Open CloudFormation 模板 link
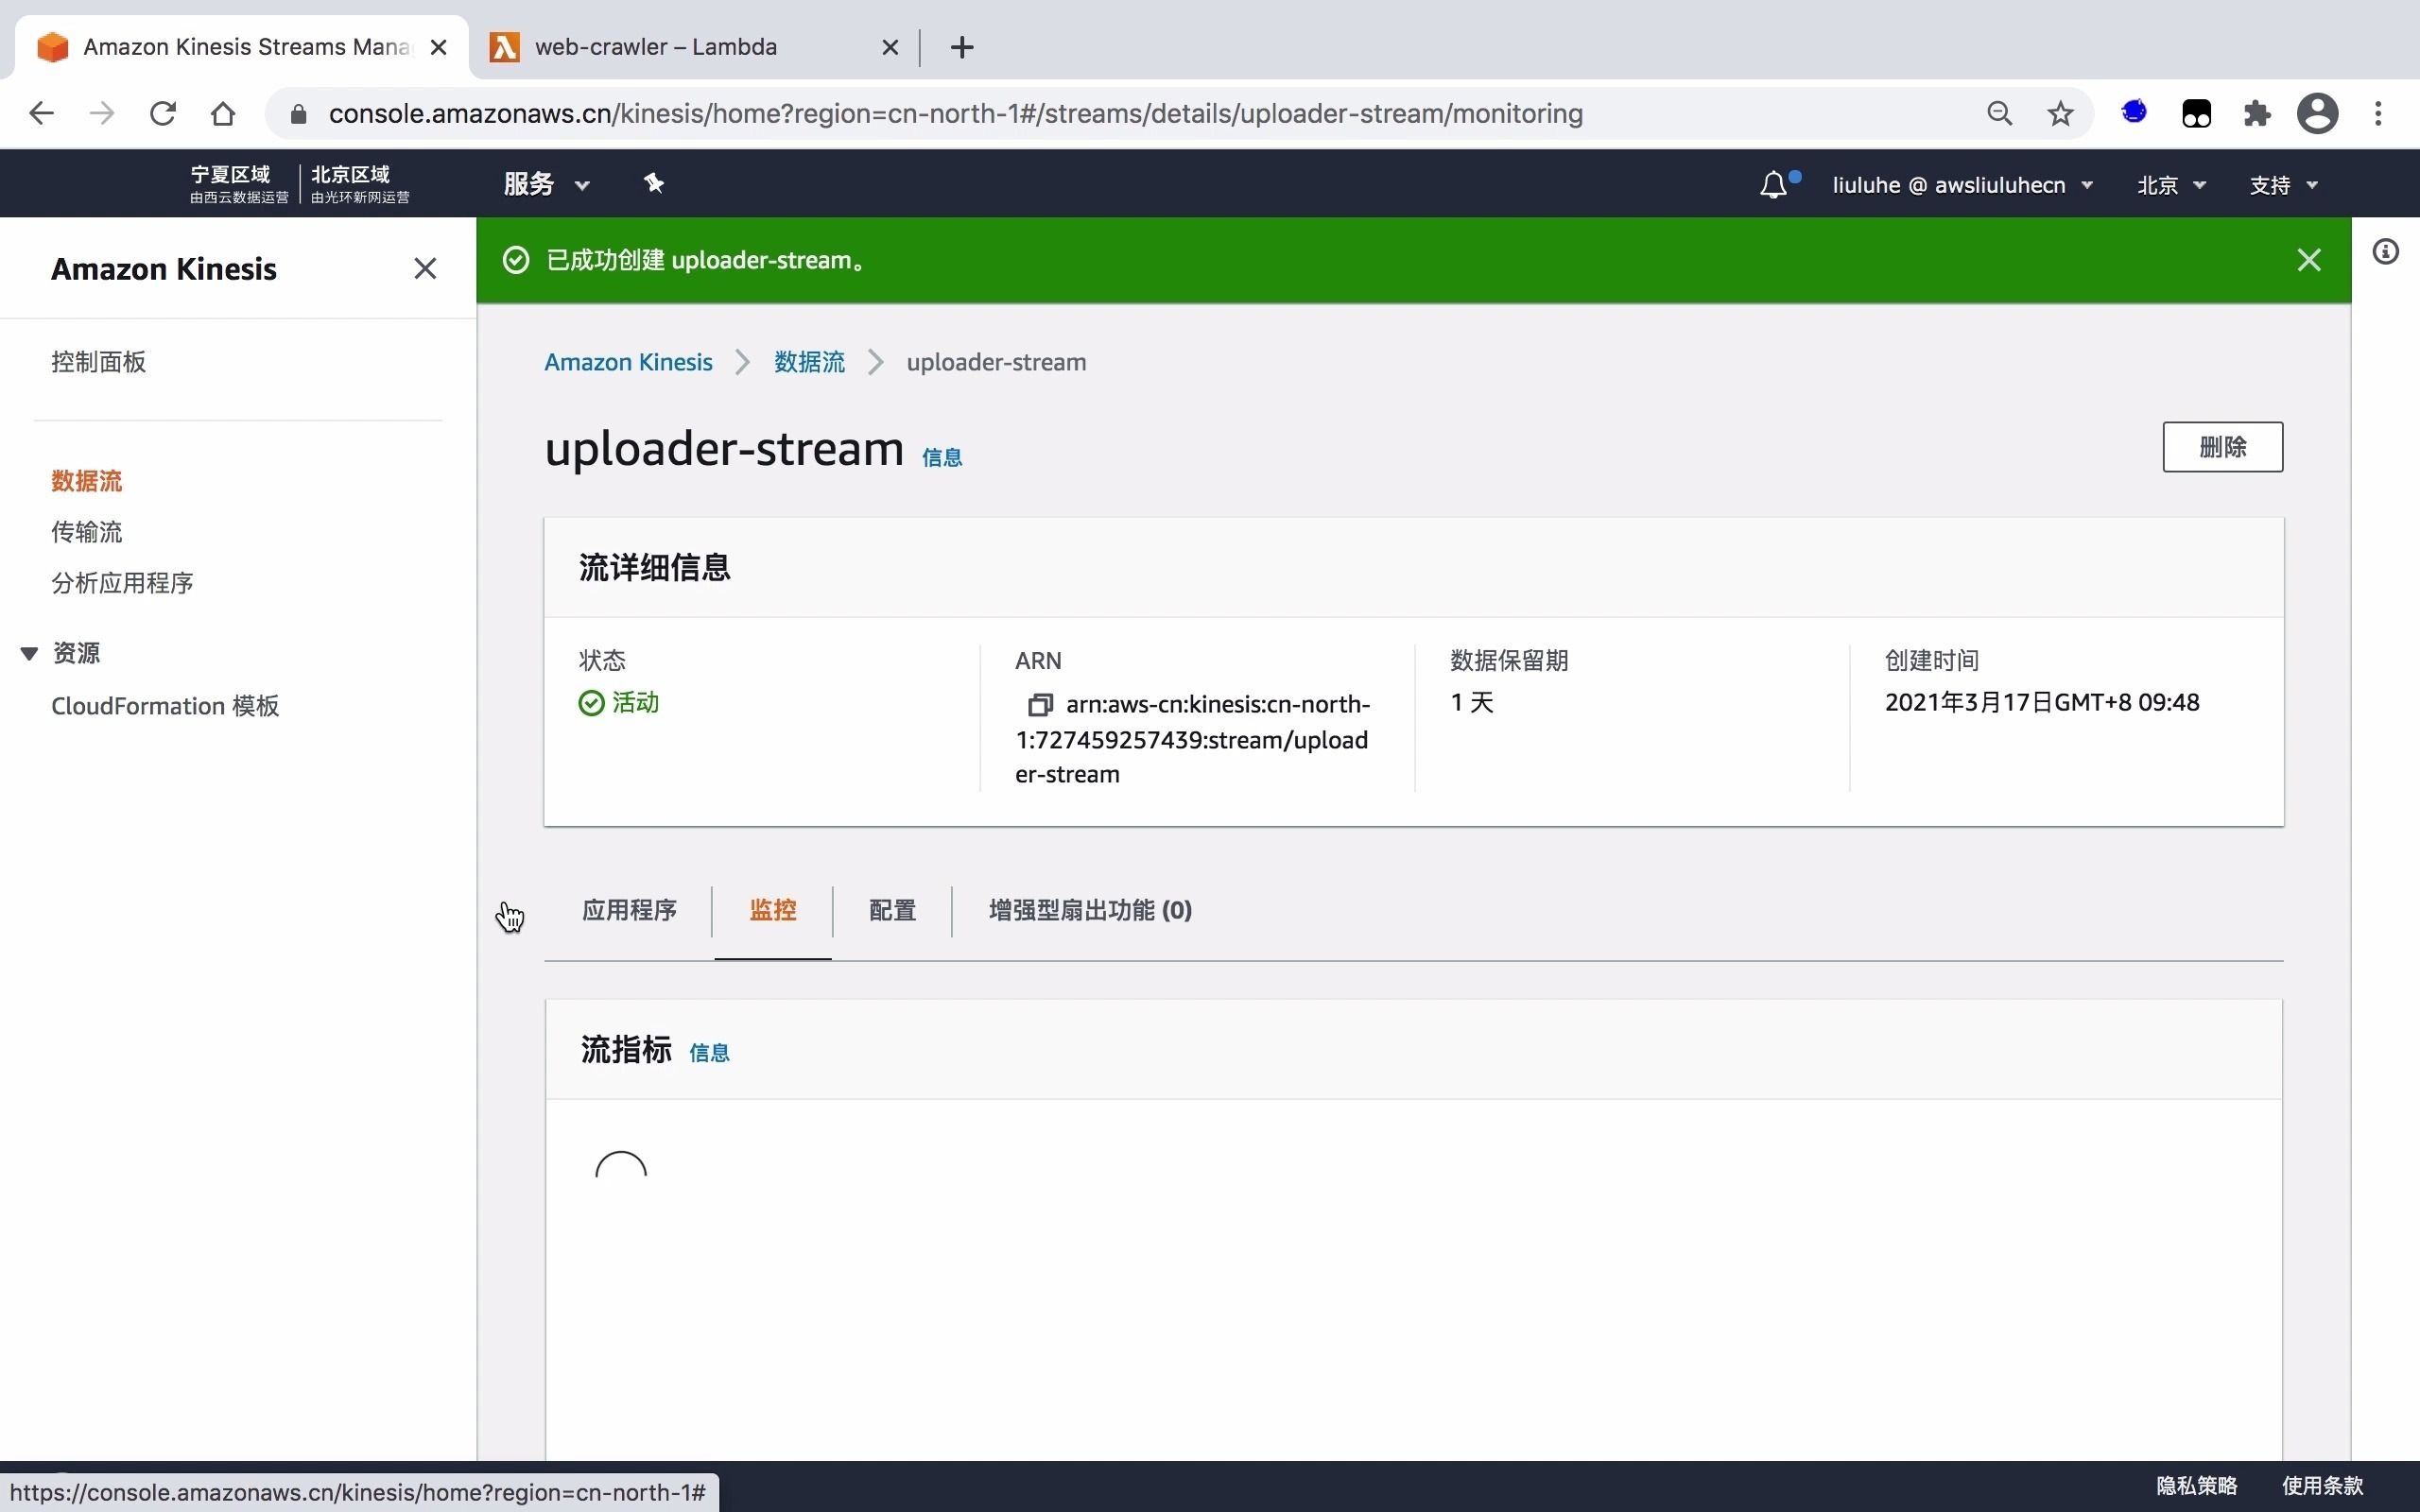Image resolution: width=2420 pixels, height=1512 pixels. point(165,706)
